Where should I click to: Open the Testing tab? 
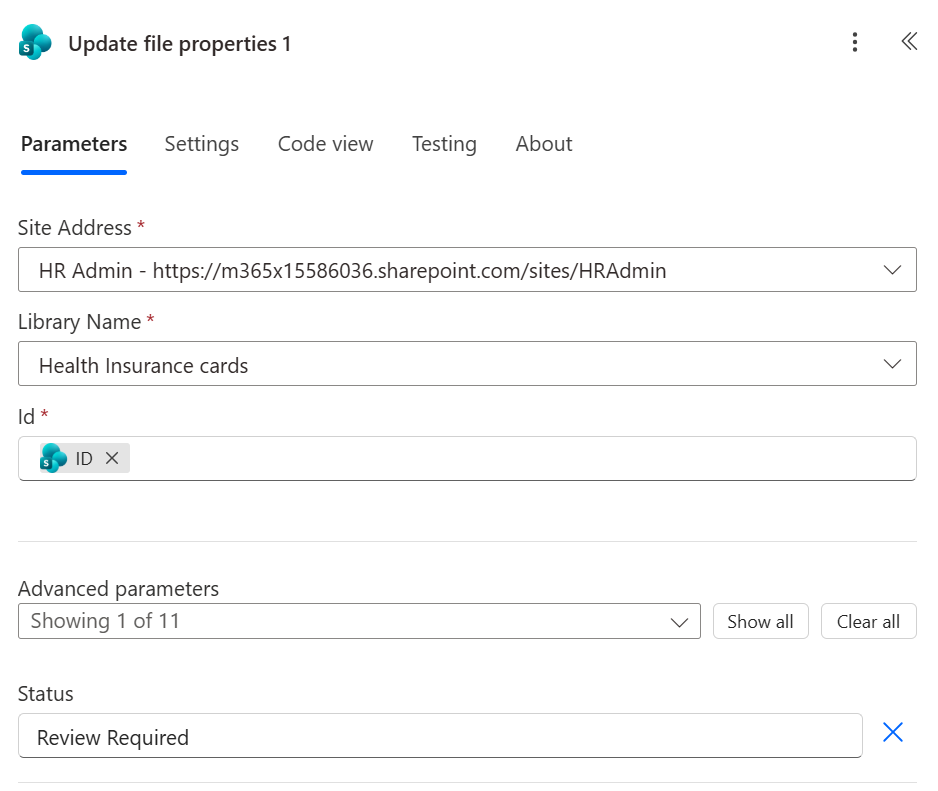[x=444, y=144]
